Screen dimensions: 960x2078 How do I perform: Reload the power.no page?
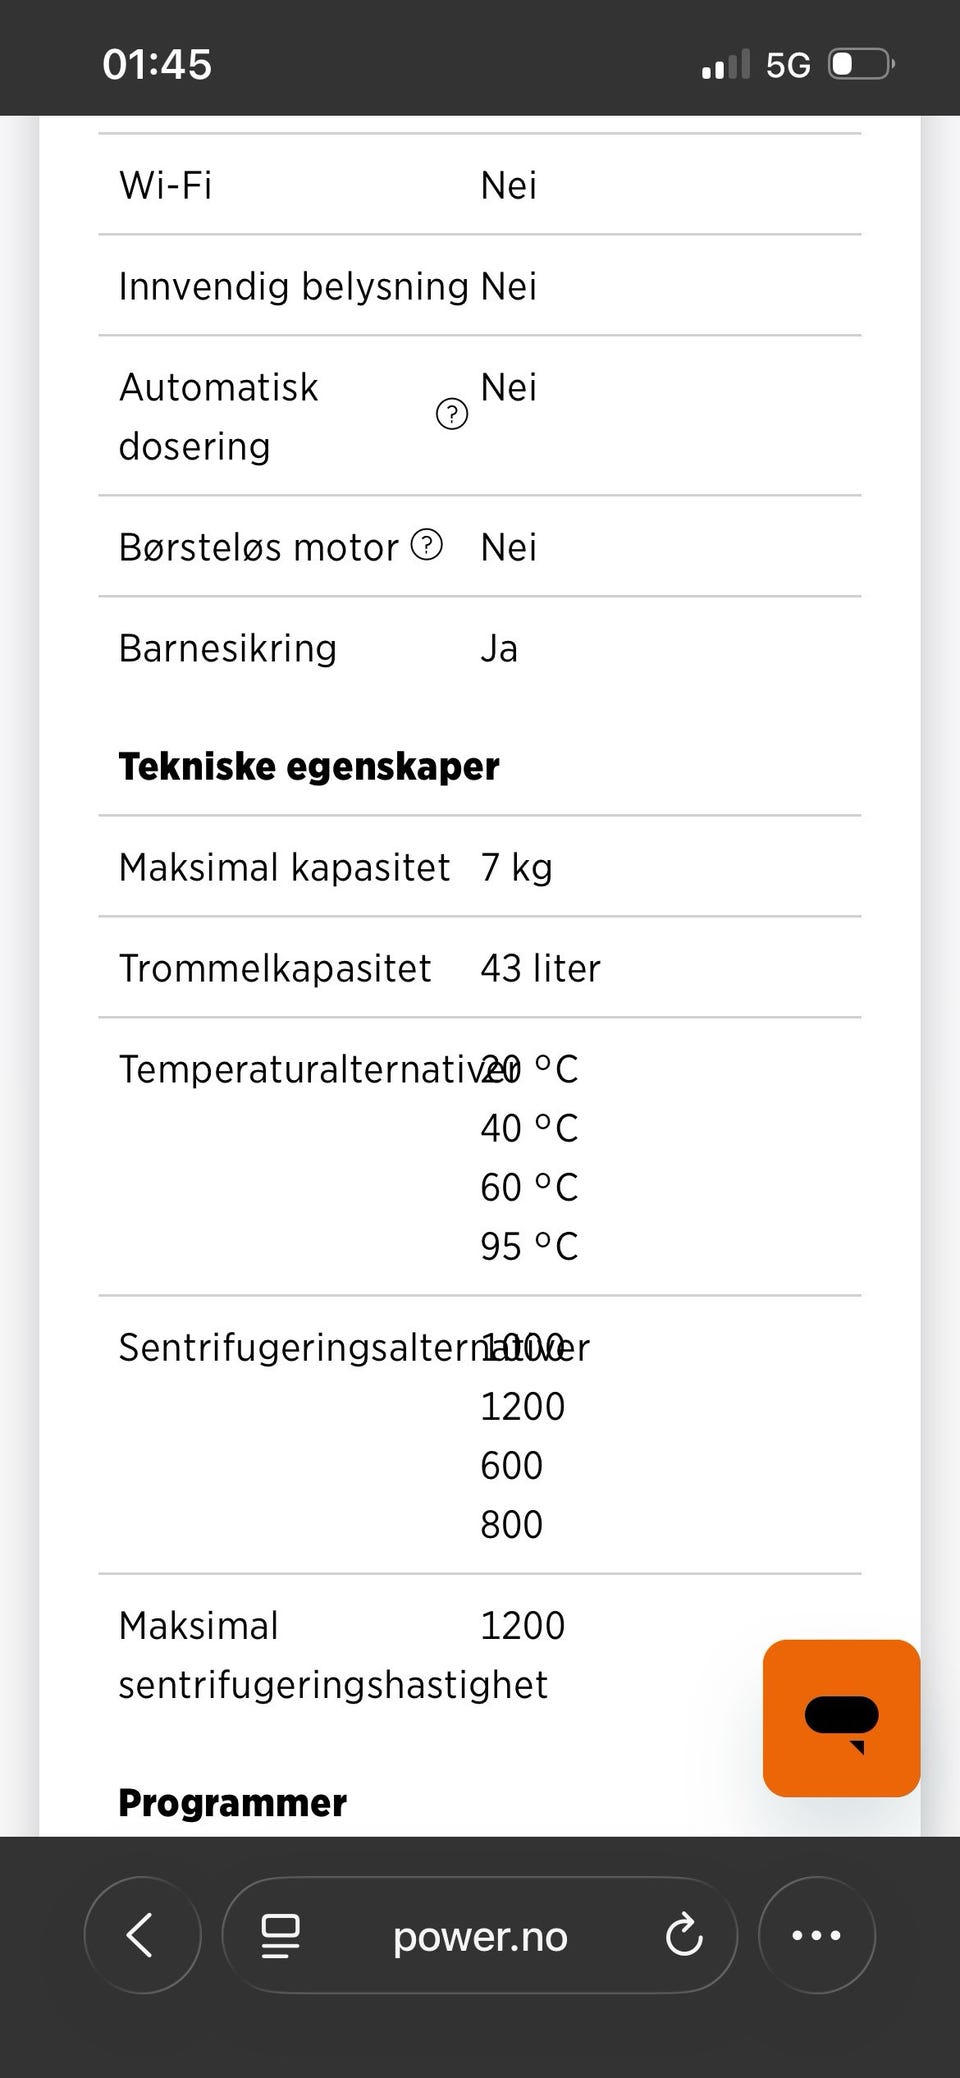684,1936
